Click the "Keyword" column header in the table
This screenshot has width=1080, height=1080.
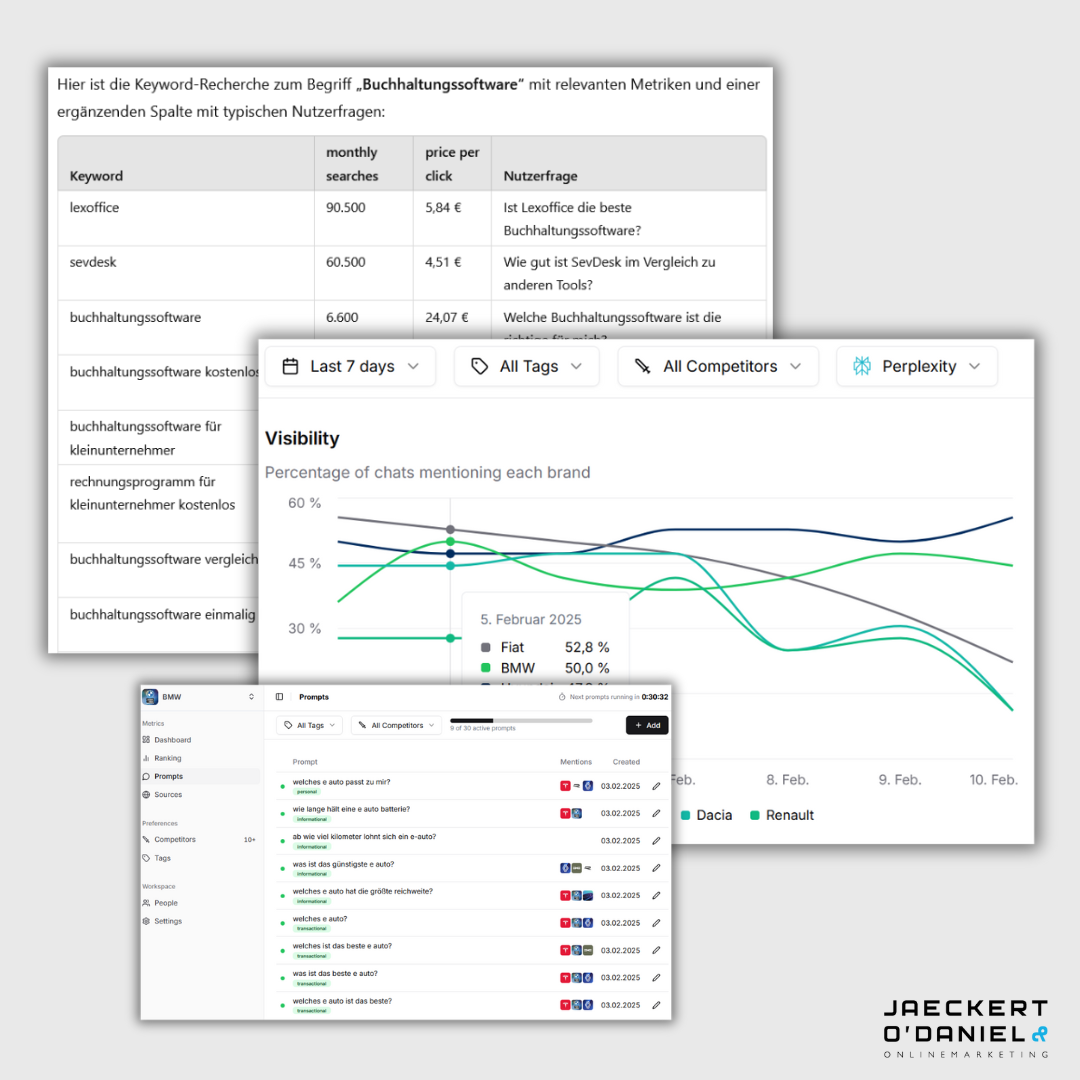(96, 176)
